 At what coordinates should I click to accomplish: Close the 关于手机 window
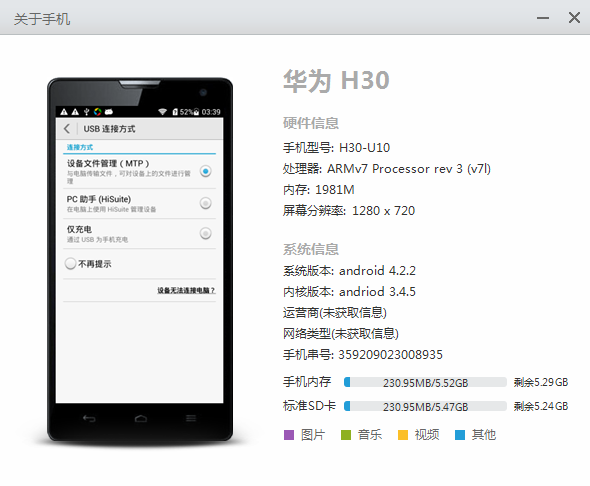coord(574,17)
